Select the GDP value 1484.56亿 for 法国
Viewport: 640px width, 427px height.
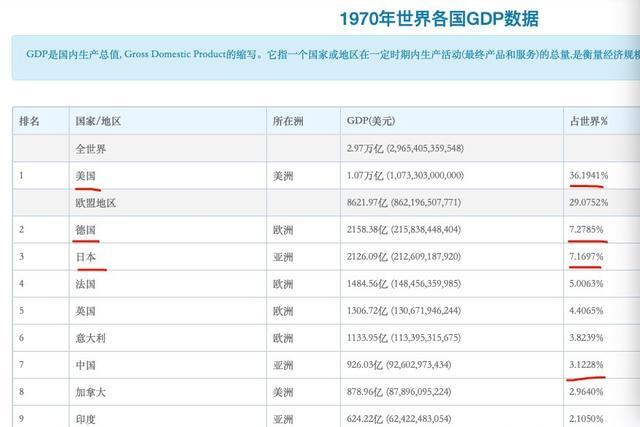[404, 283]
